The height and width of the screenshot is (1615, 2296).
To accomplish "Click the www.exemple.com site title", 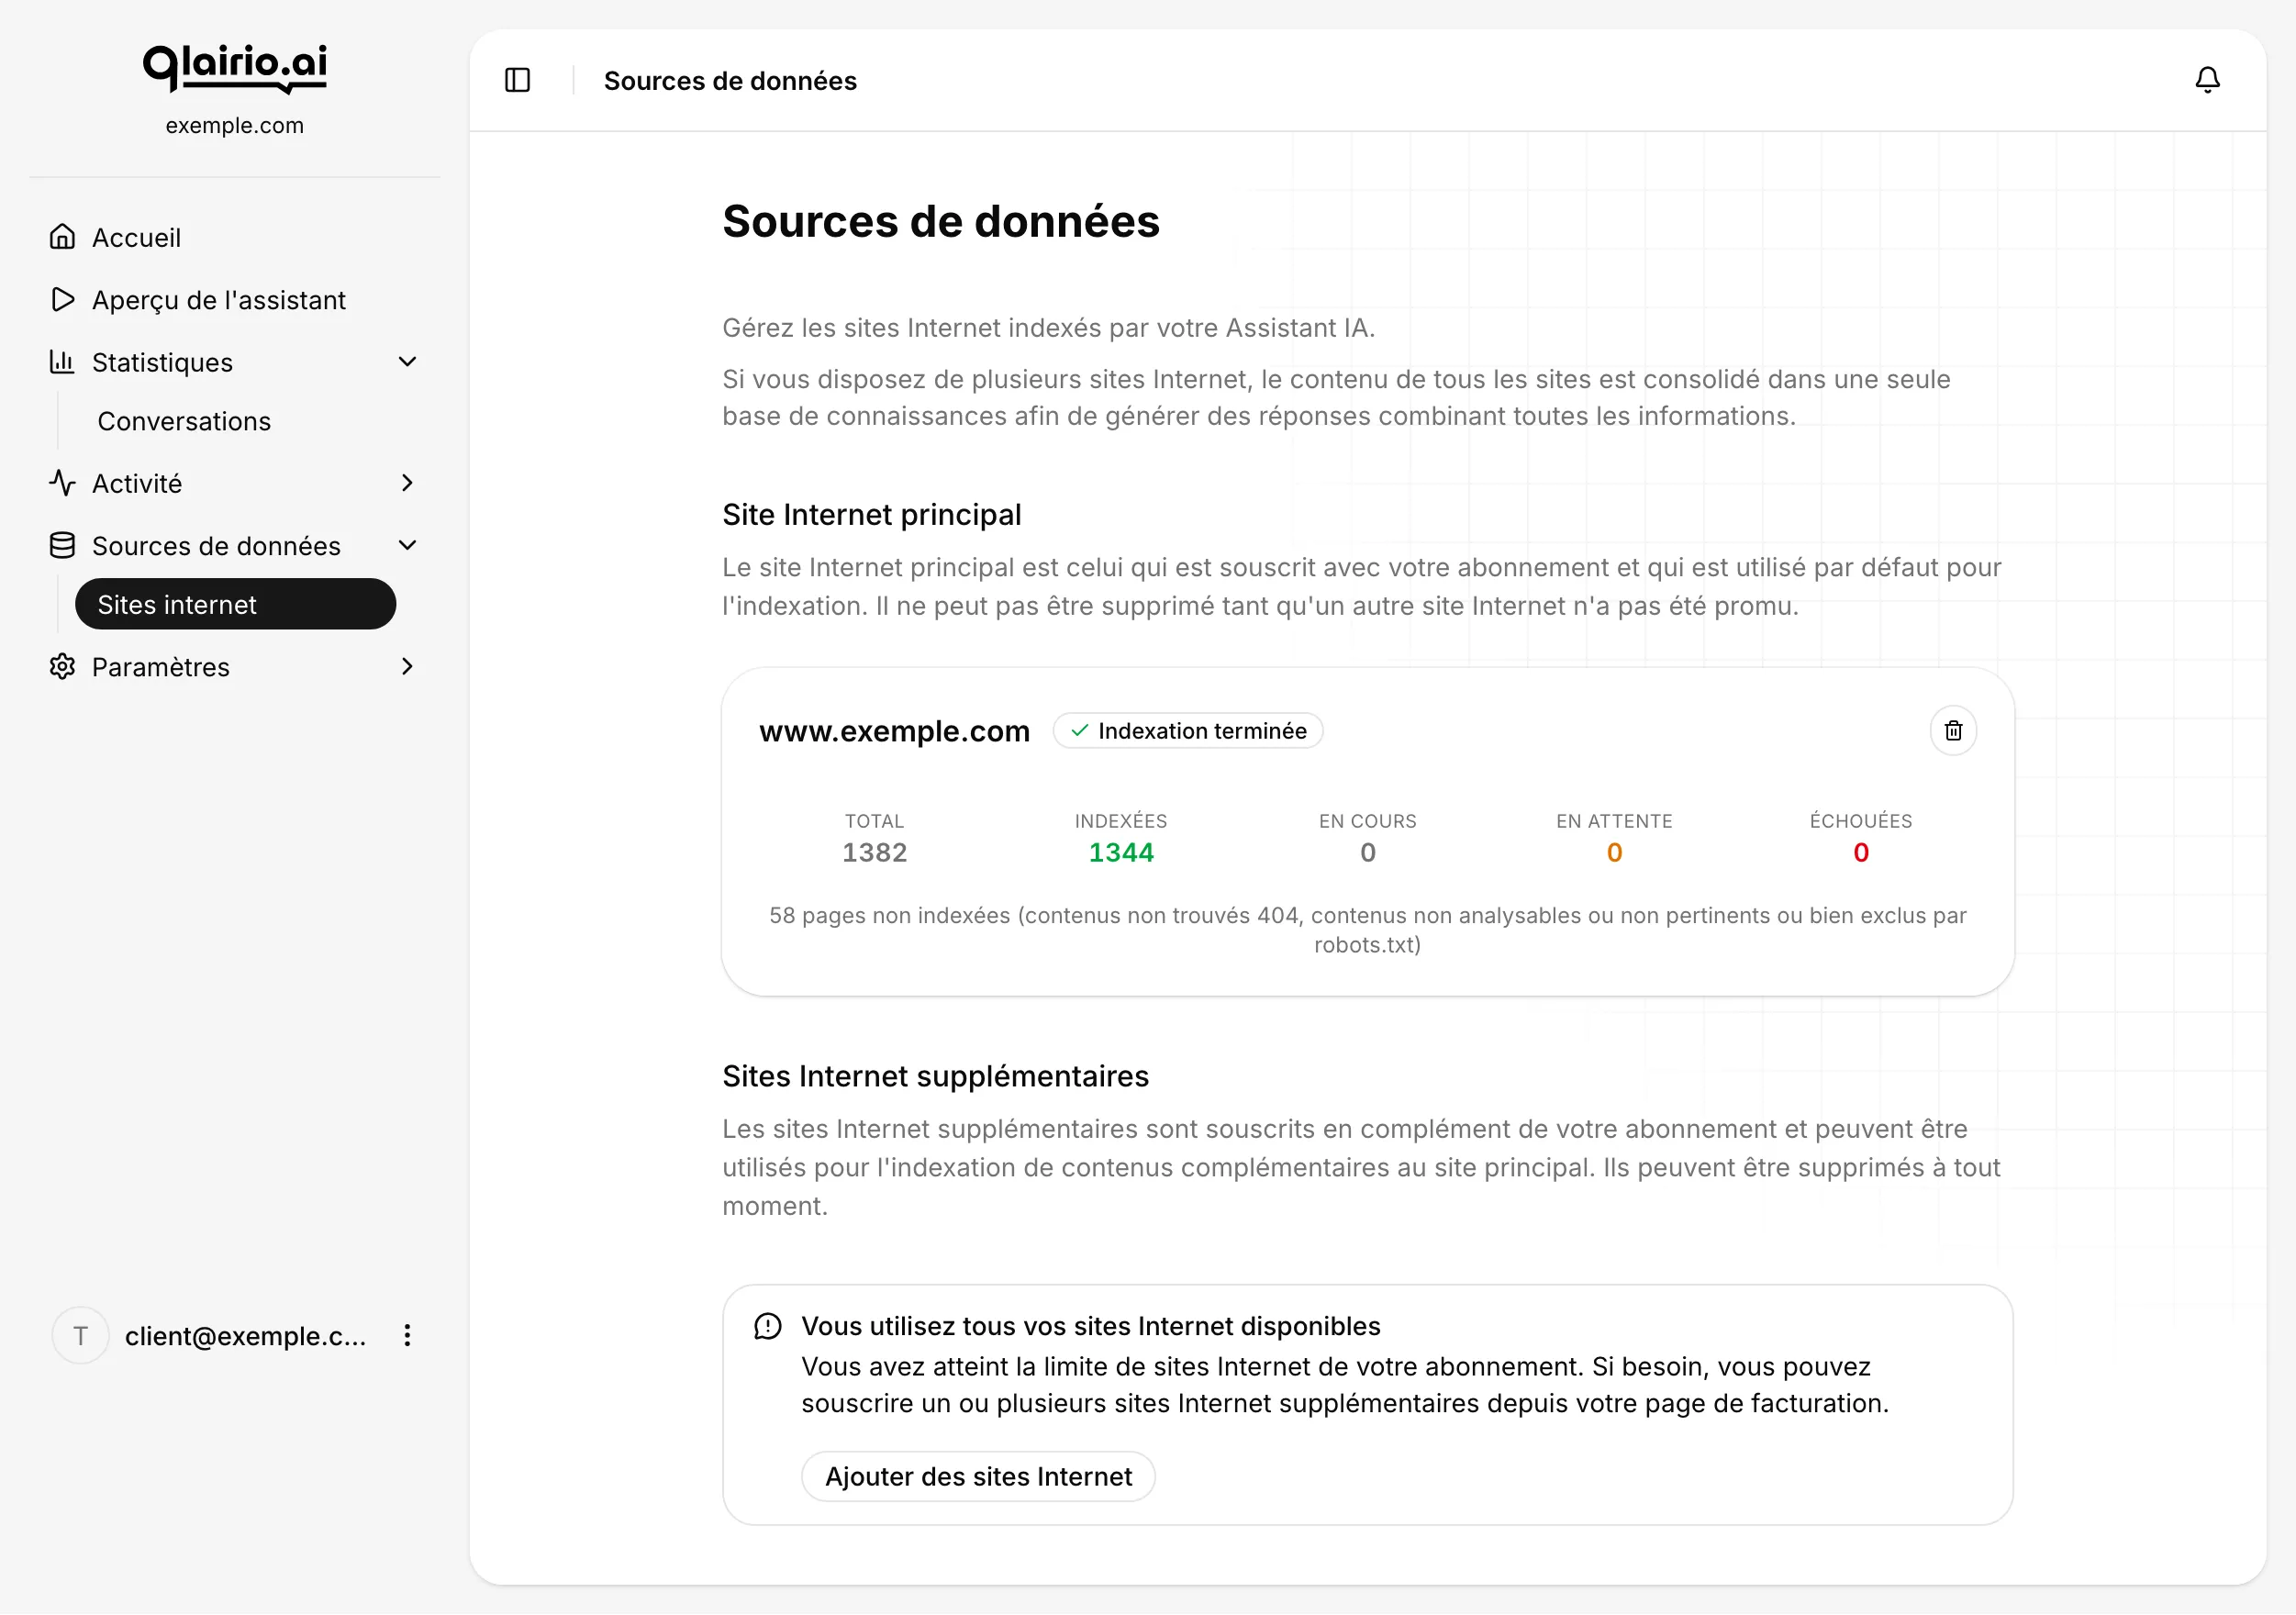I will pos(895,731).
